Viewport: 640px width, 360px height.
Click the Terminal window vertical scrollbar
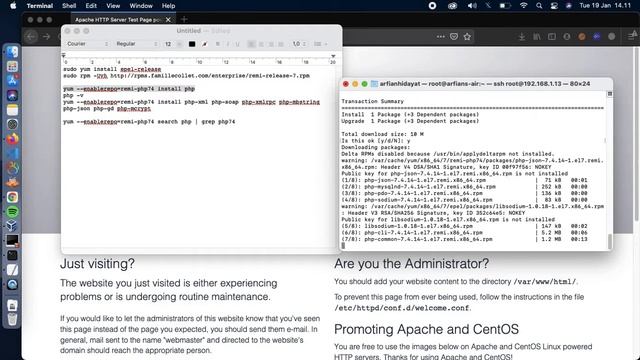point(610,241)
